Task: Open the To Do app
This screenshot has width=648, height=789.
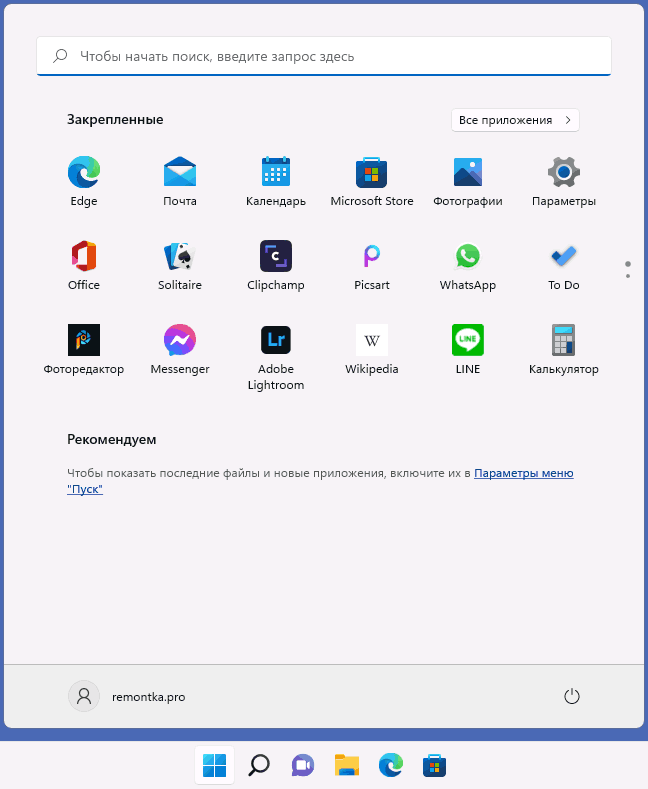Action: coord(564,266)
